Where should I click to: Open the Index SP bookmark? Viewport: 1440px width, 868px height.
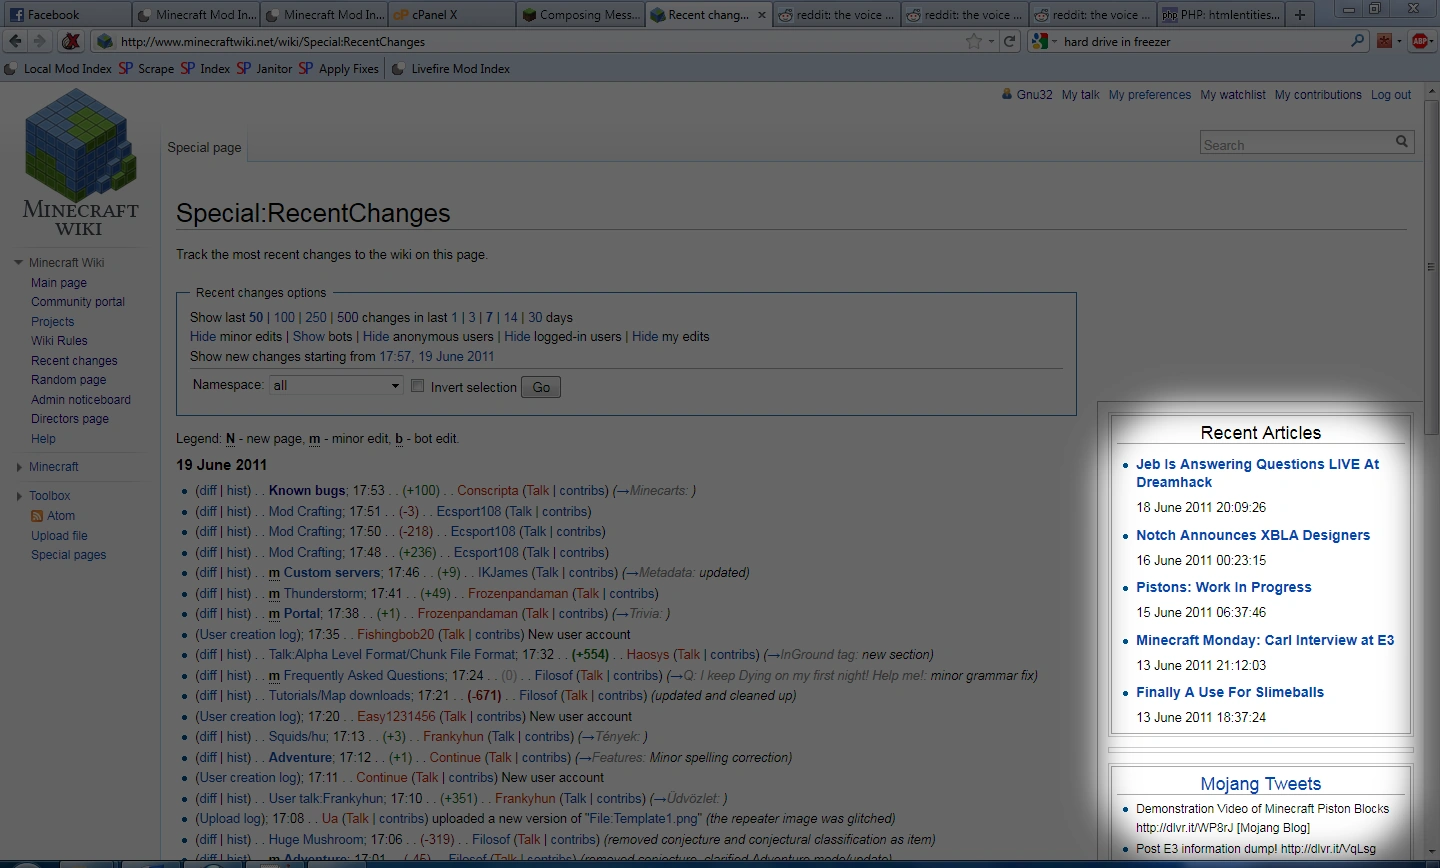coord(206,69)
